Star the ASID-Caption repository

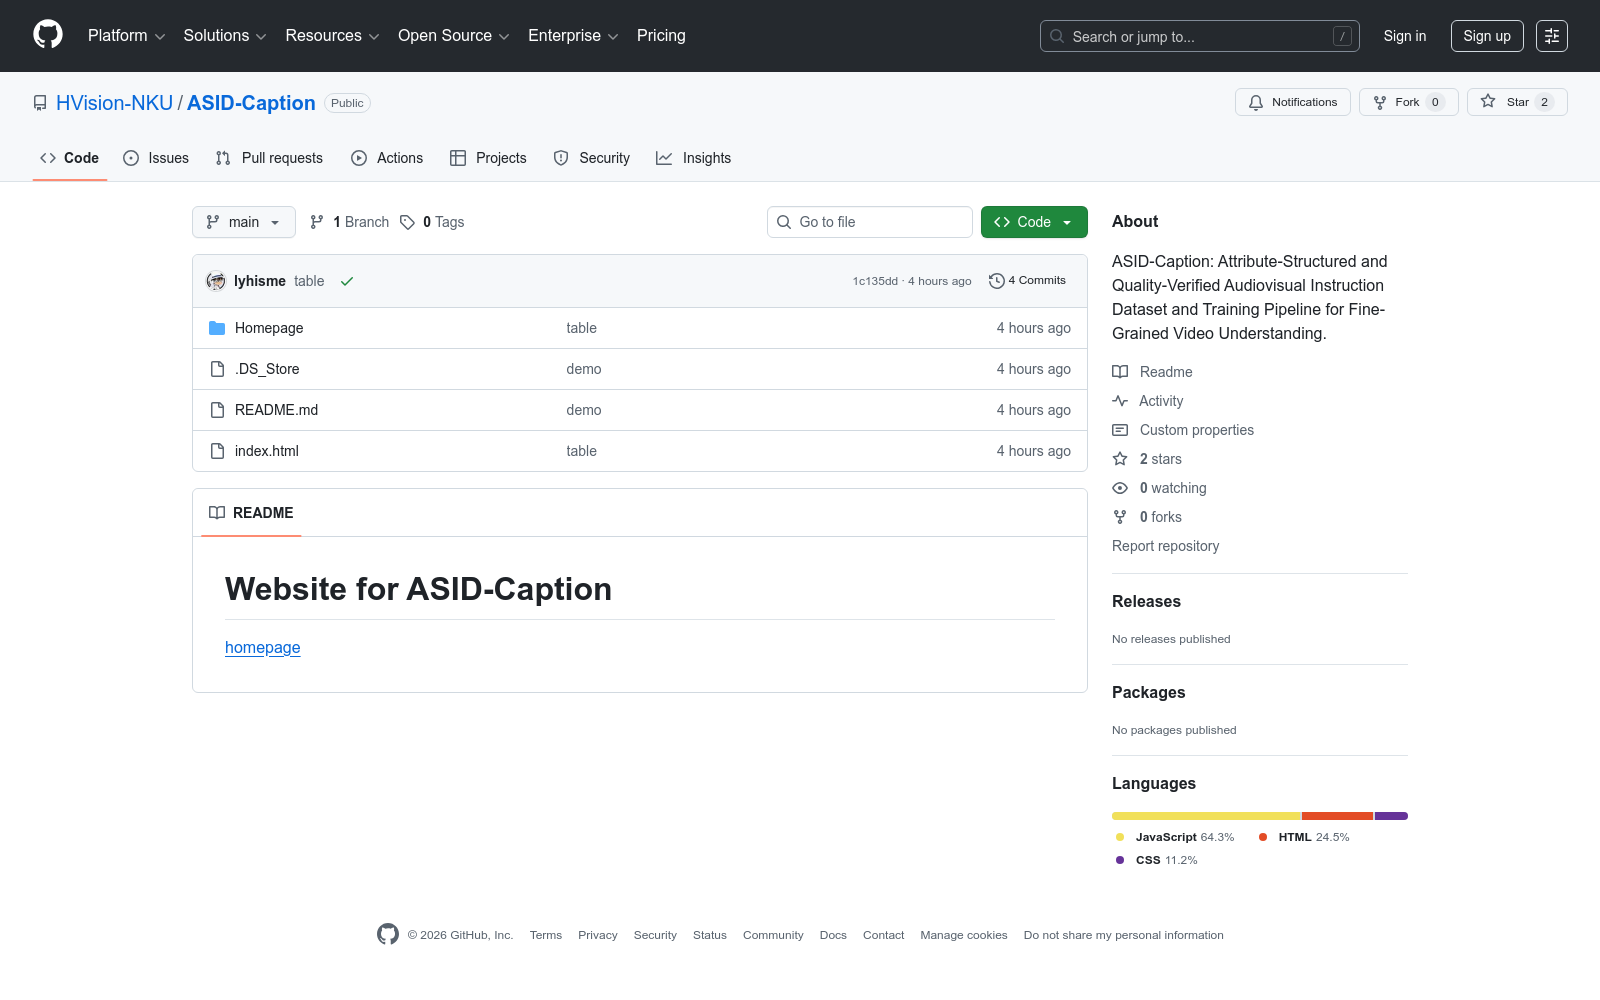coord(1517,102)
